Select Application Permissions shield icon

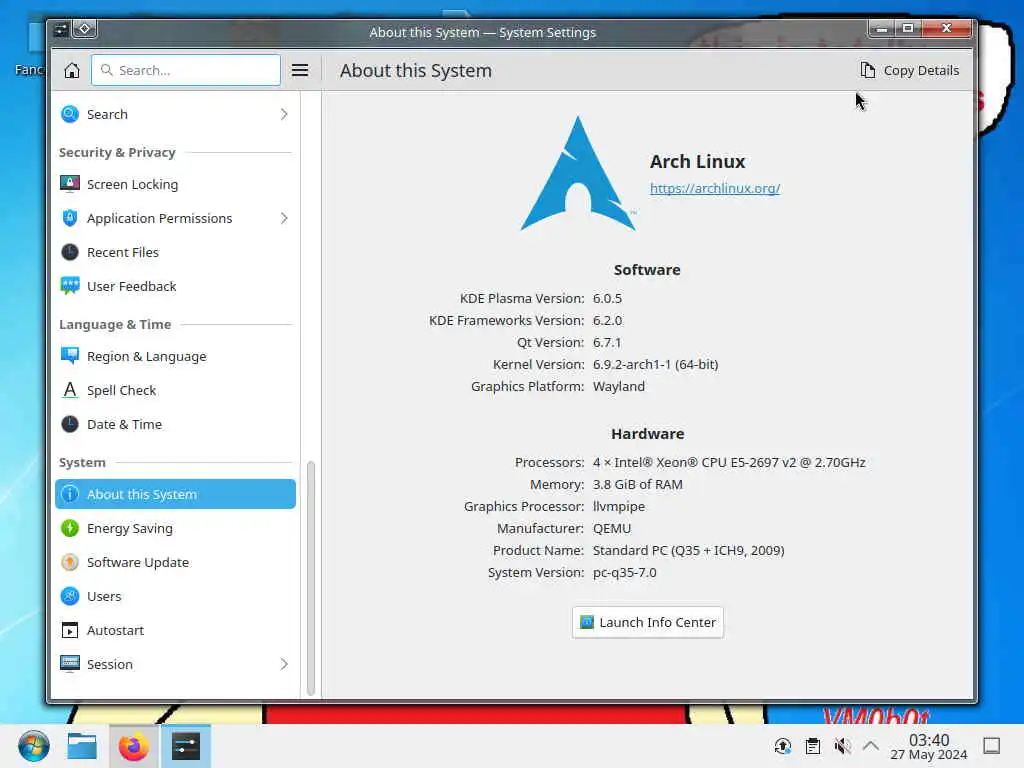coord(70,218)
